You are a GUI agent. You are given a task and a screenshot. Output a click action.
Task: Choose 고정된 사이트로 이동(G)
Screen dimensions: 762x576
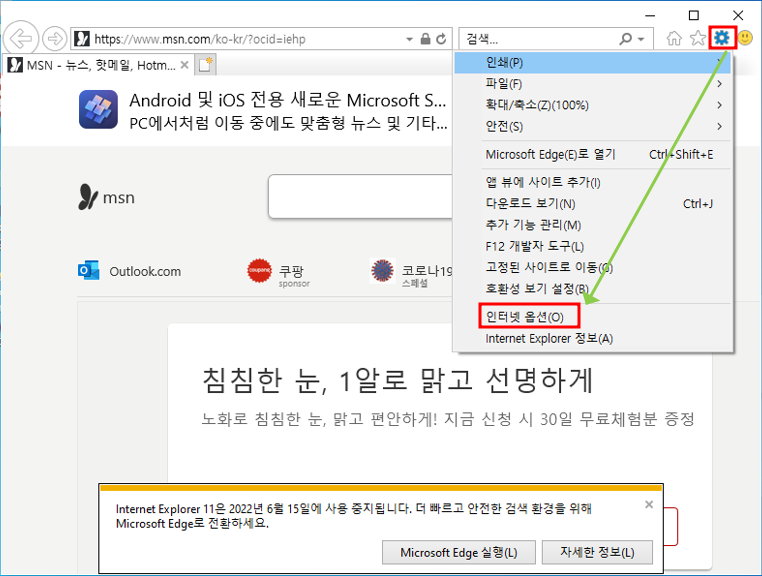click(x=592, y=267)
